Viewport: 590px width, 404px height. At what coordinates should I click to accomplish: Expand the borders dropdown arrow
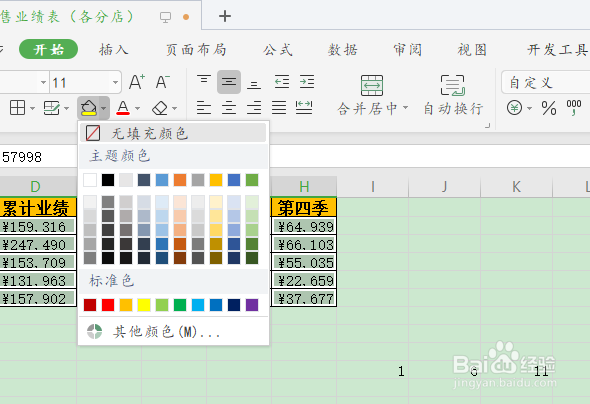click(32, 108)
